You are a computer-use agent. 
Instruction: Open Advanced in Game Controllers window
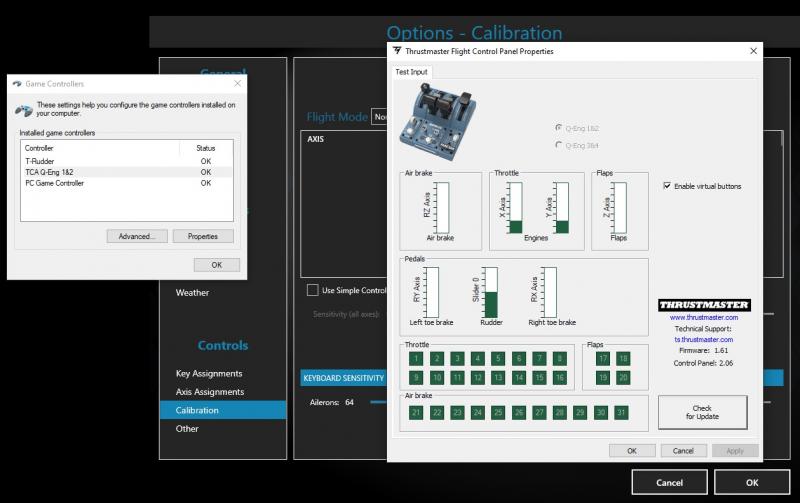point(137,236)
